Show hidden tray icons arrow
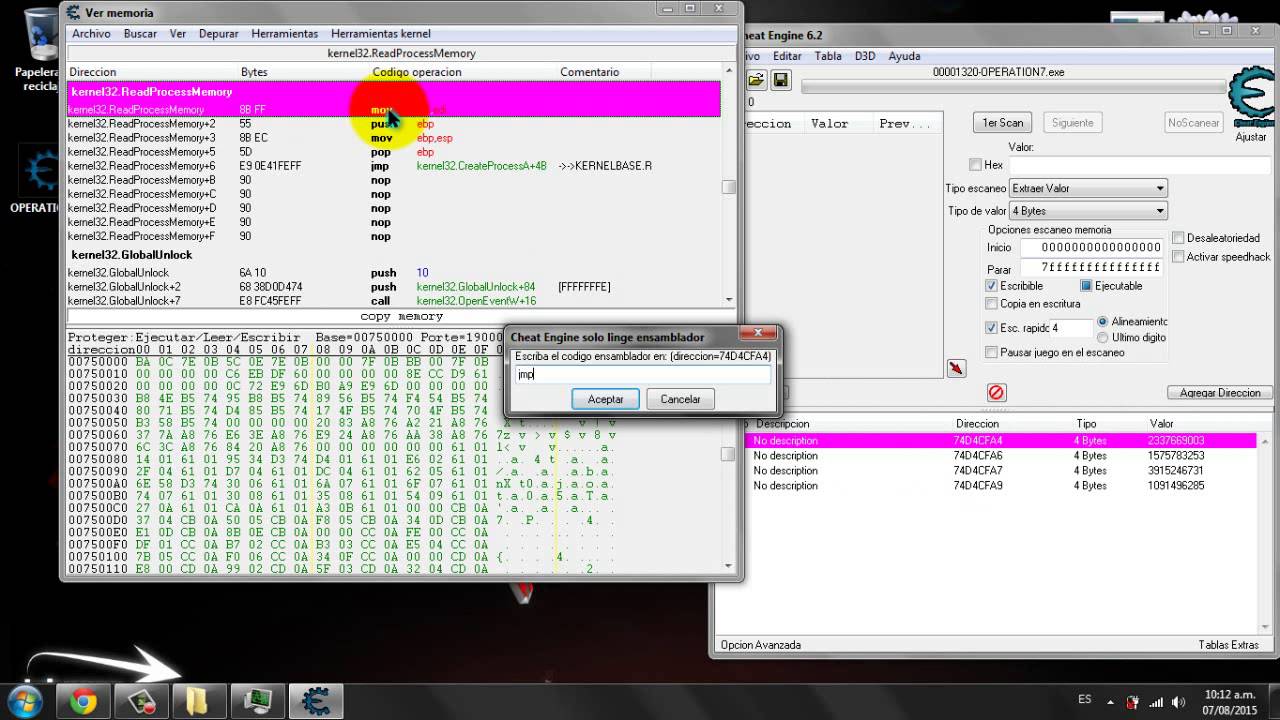Image resolution: width=1280 pixels, height=720 pixels. point(1110,701)
